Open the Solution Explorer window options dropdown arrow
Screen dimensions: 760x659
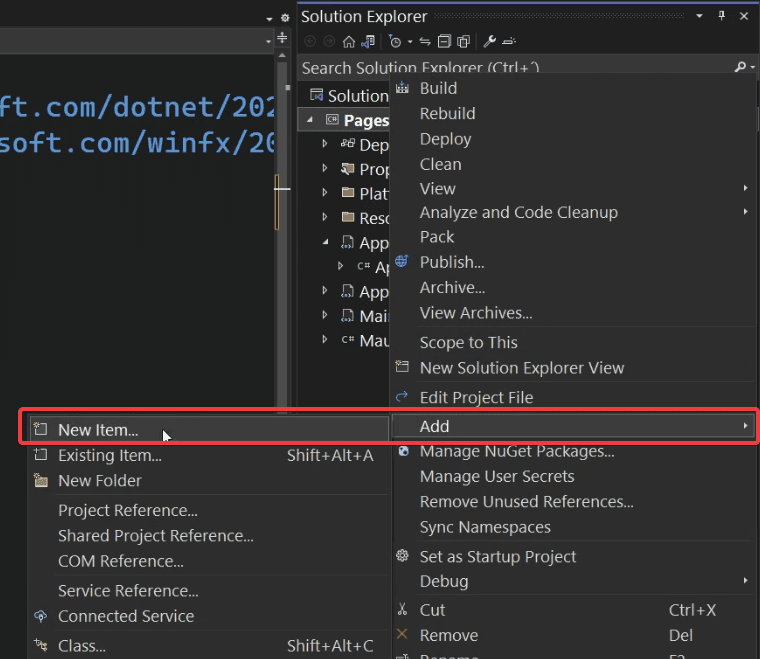point(699,16)
